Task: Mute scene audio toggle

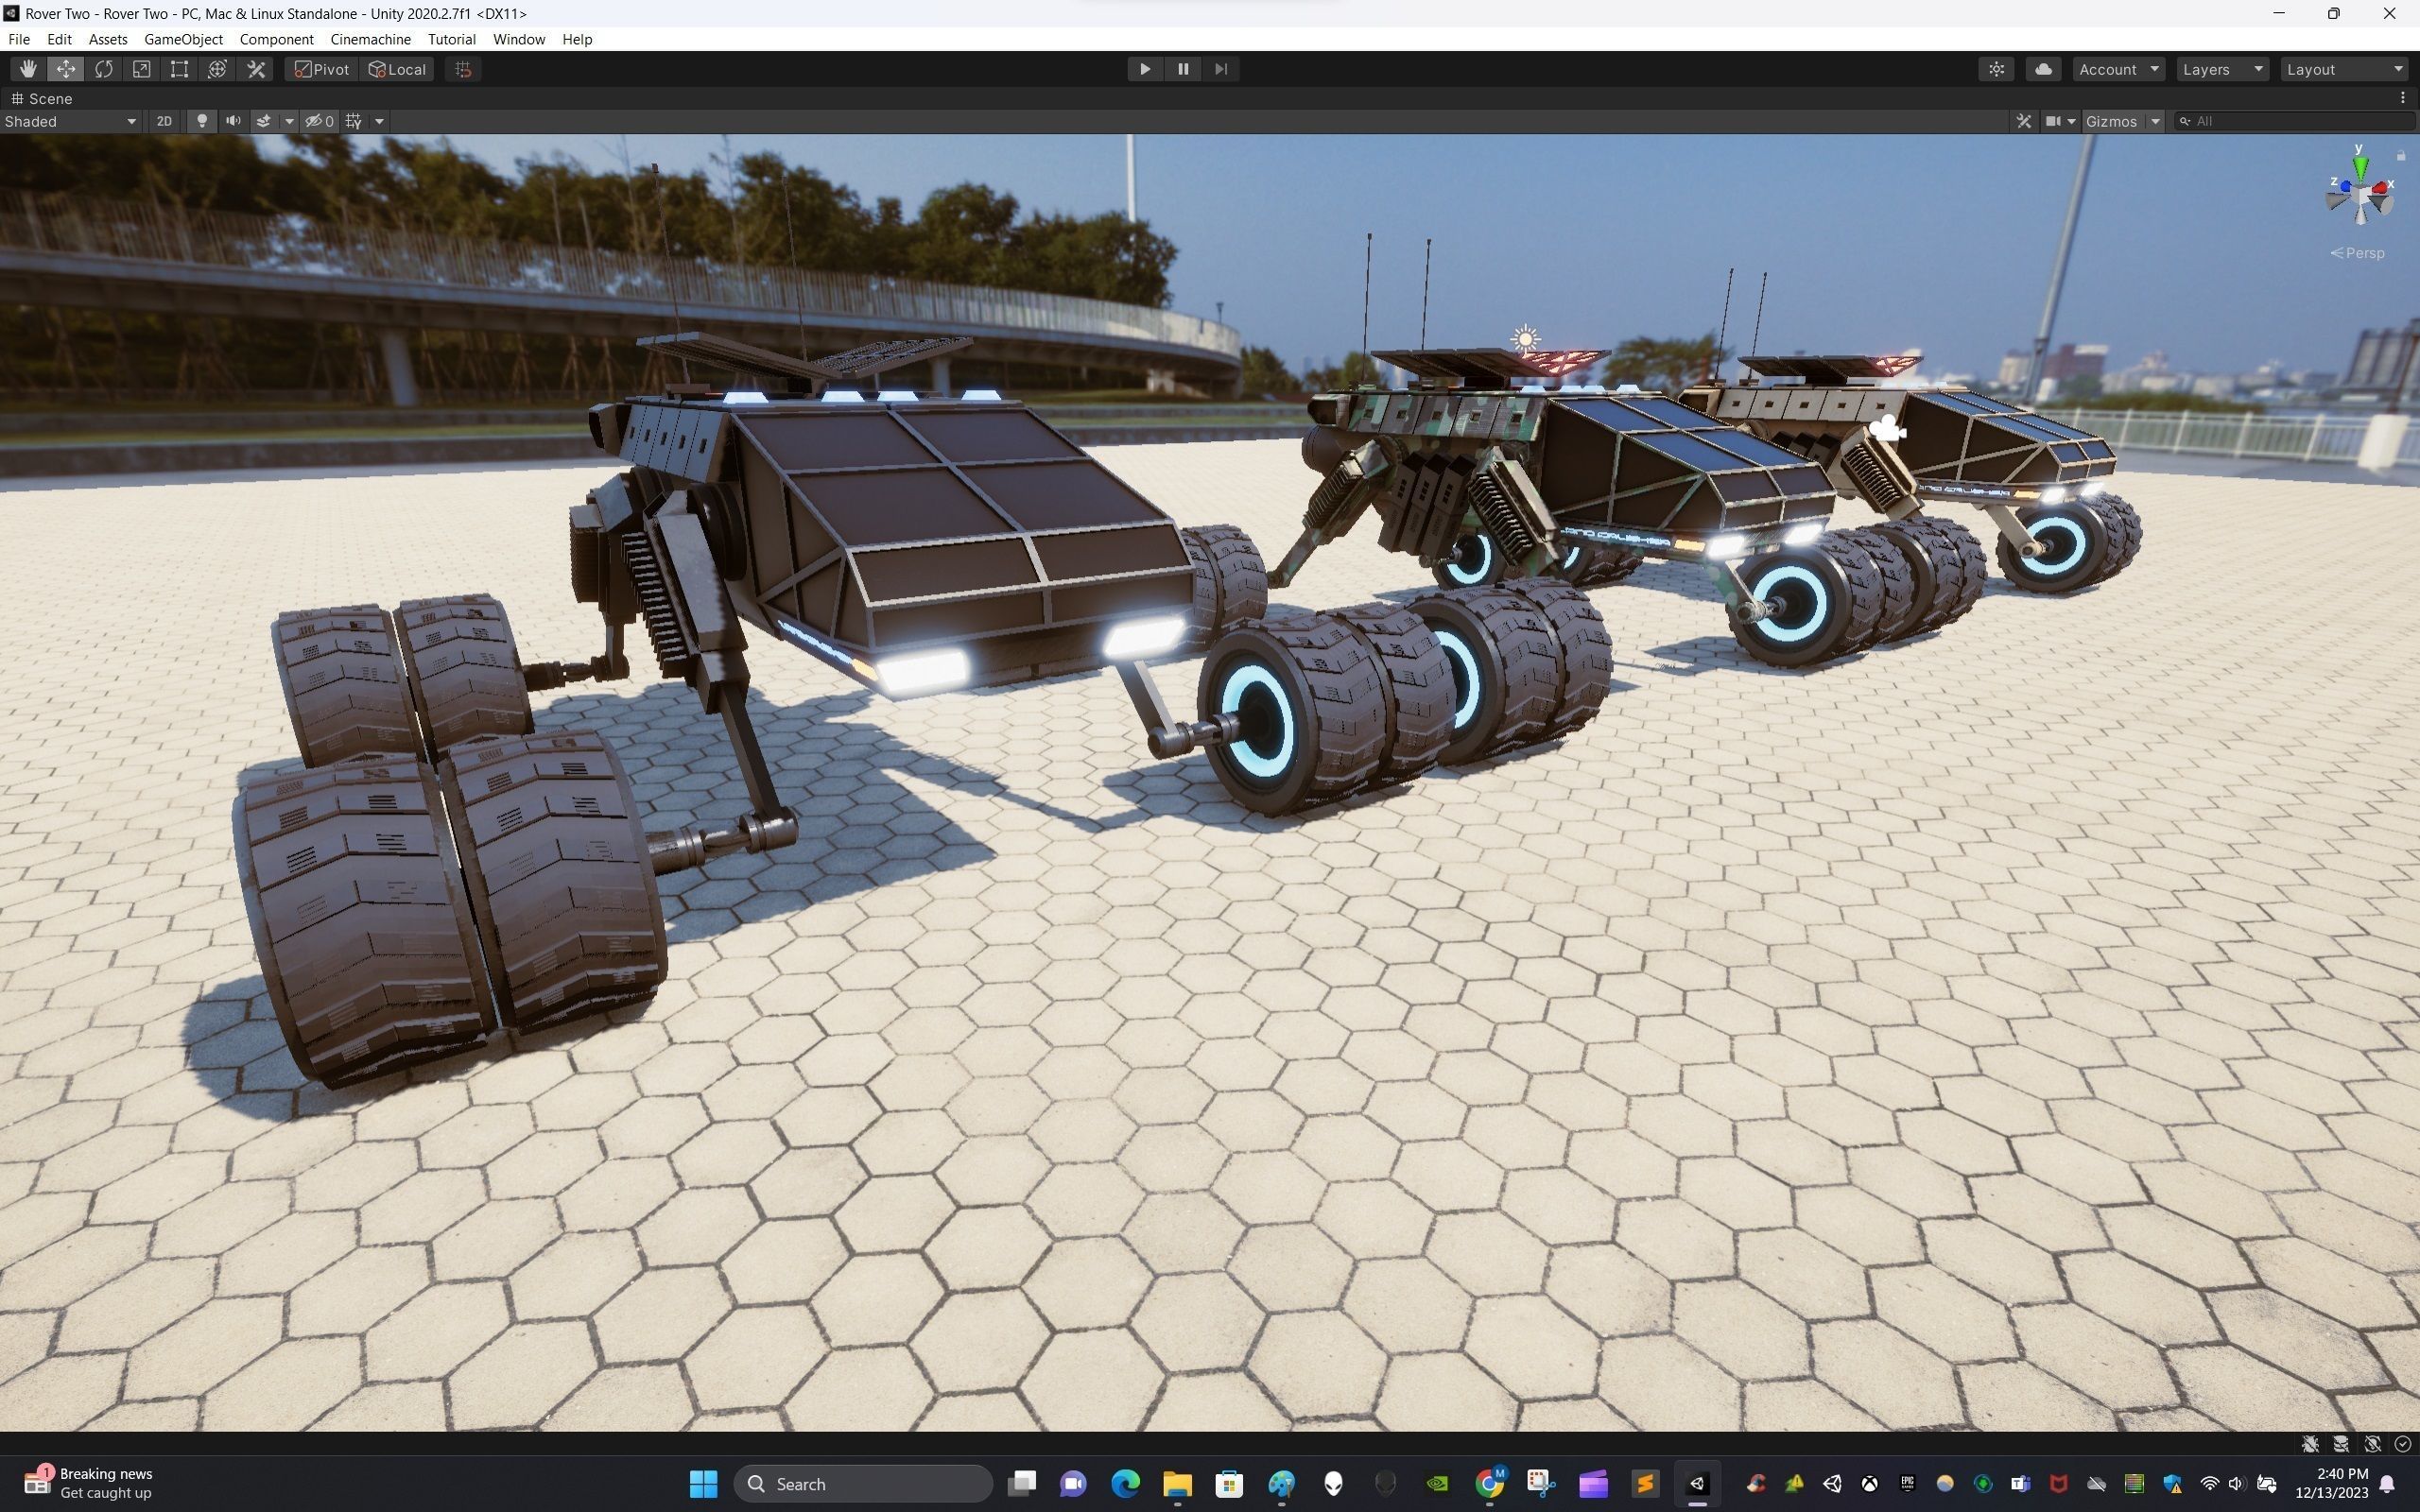Action: (233, 121)
